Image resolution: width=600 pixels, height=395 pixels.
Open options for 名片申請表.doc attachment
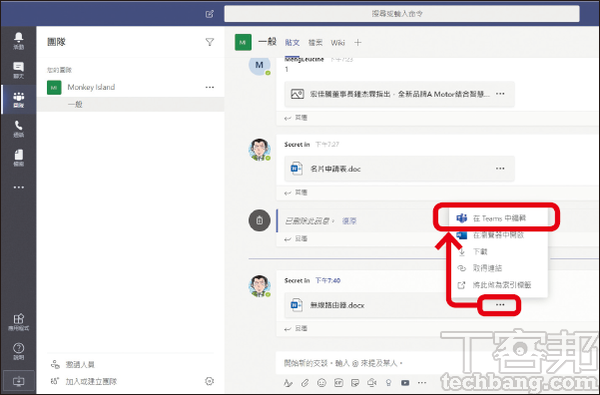click(500, 168)
